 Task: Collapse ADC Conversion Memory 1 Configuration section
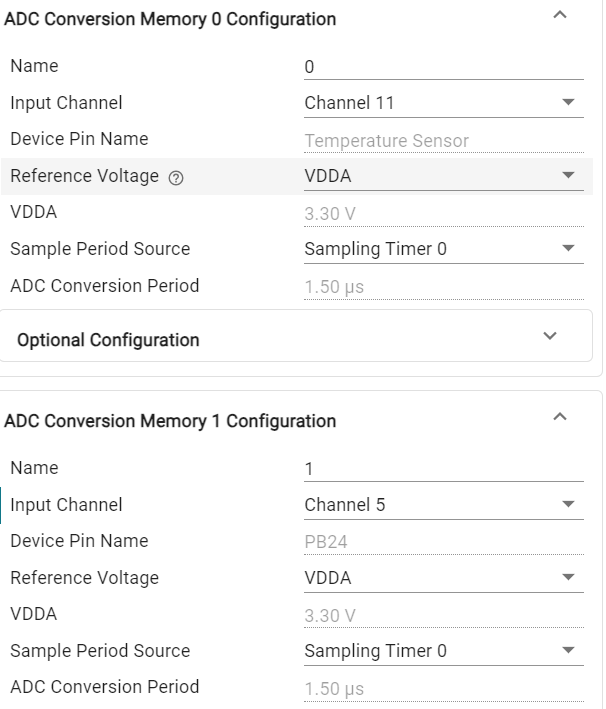point(560,416)
